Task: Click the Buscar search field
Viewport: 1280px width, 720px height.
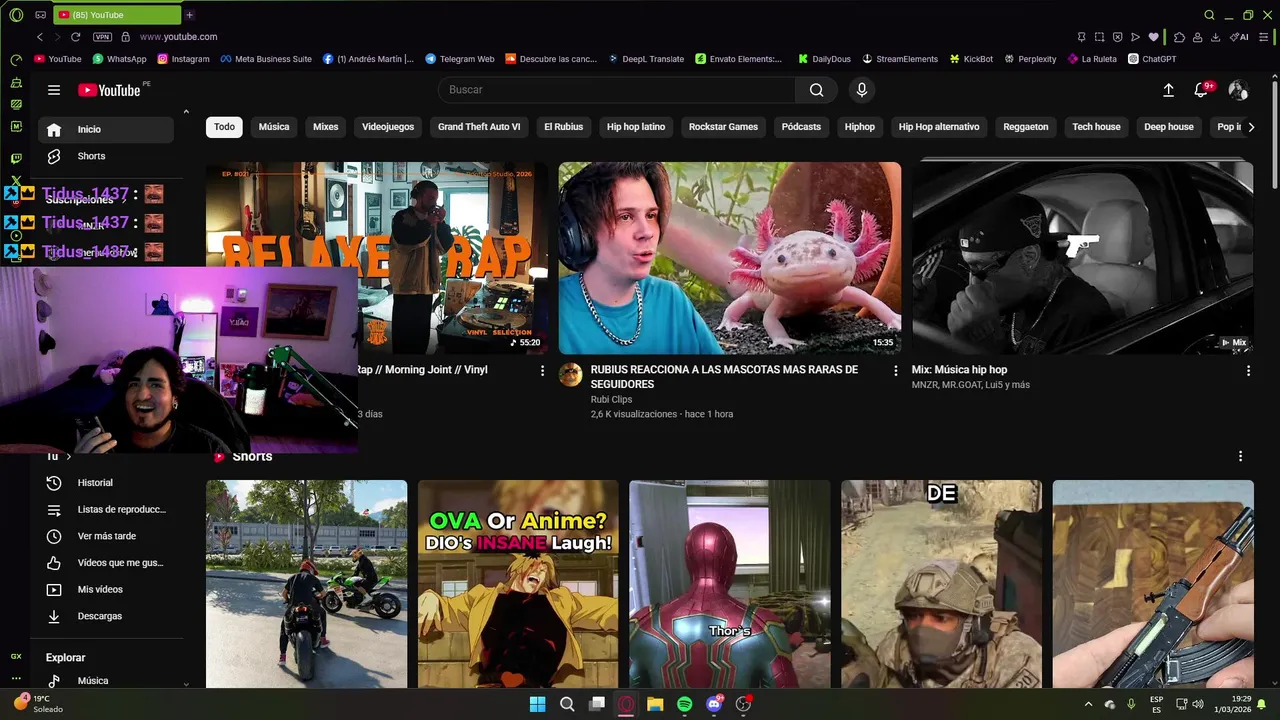Action: tap(617, 90)
